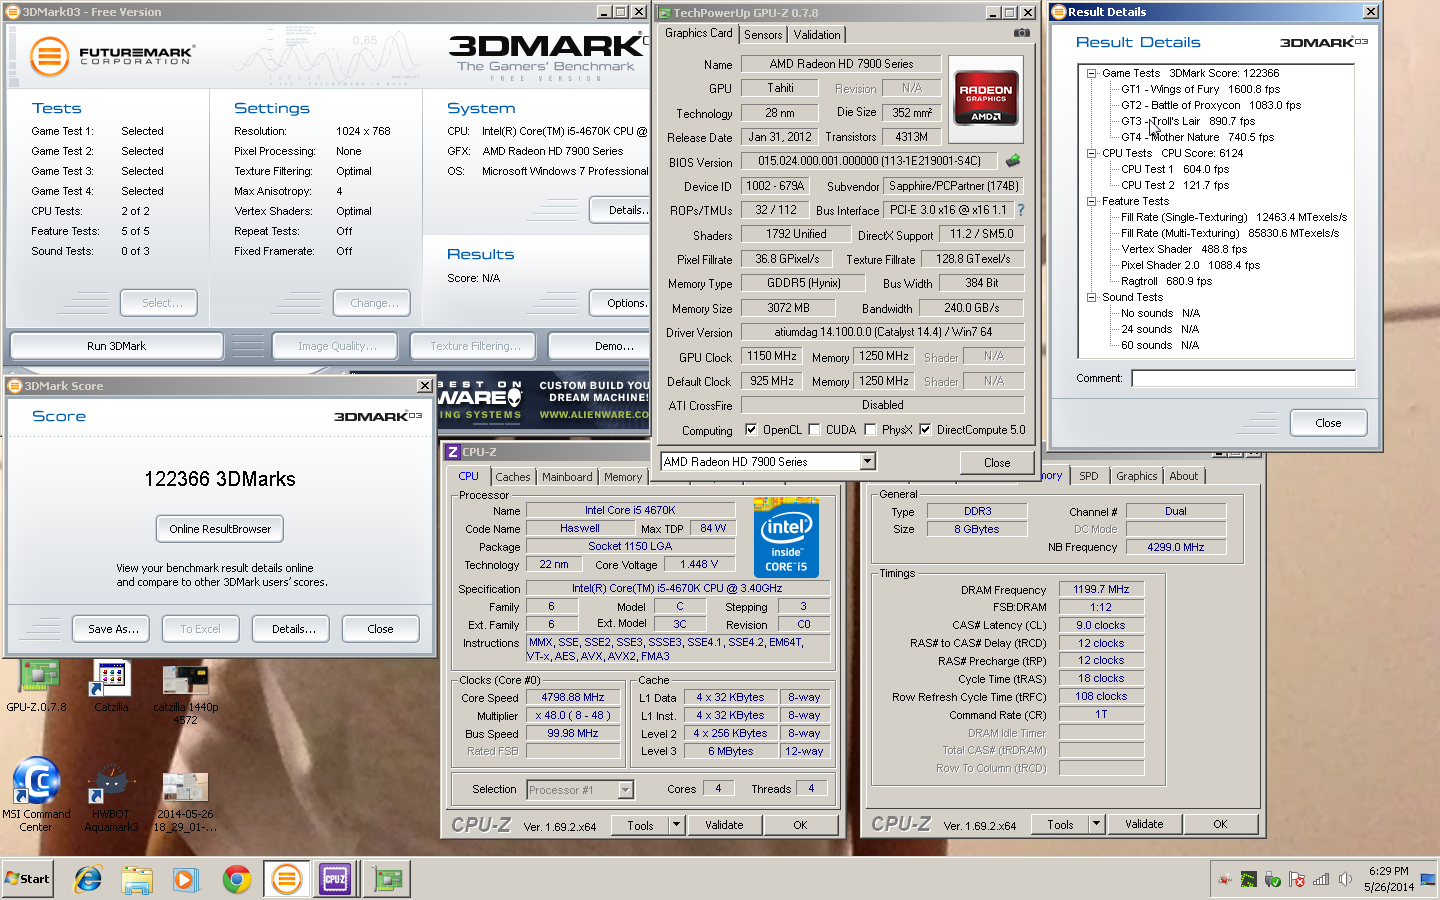Toggle the PhysX checkbox in GPU-Z
Image resolution: width=1440 pixels, height=900 pixels.
(870, 430)
